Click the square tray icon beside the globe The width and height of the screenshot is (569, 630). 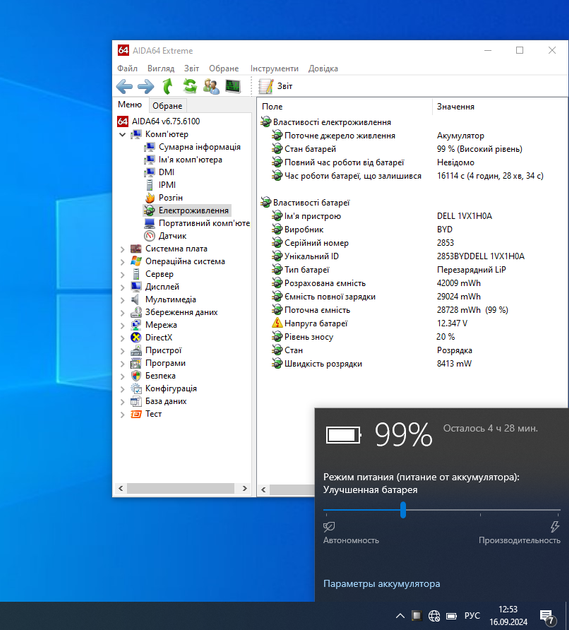(417, 616)
